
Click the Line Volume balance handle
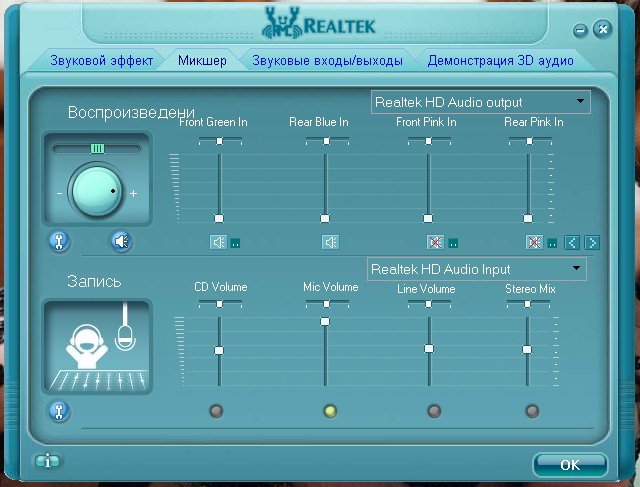click(x=428, y=304)
